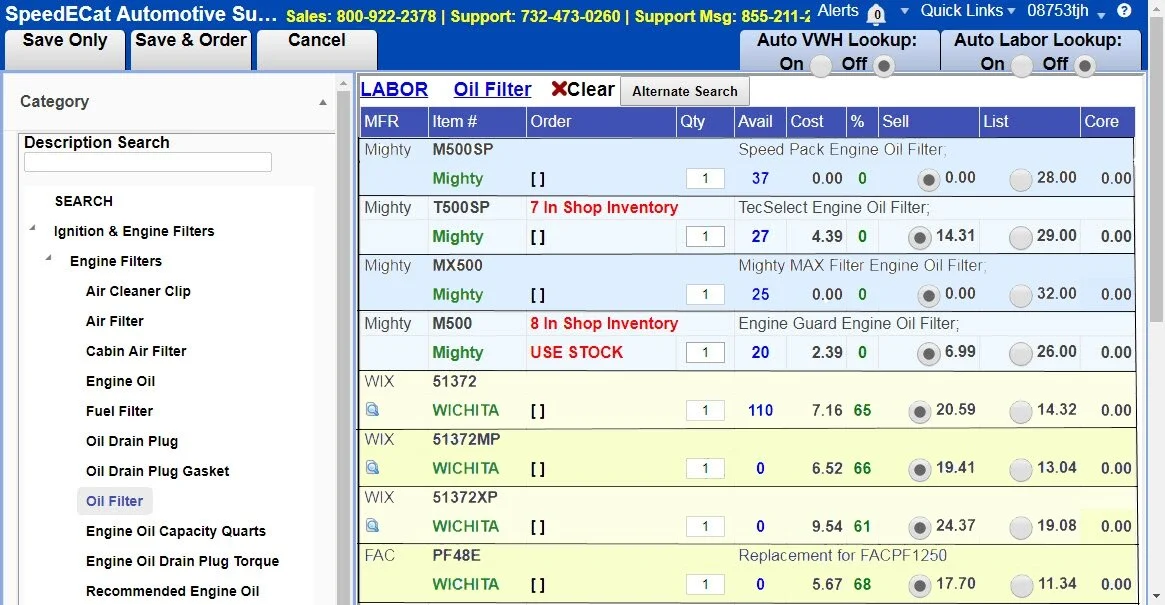Viewport: 1165px width, 605px height.
Task: Select Fuel Filter category
Action: (x=119, y=411)
